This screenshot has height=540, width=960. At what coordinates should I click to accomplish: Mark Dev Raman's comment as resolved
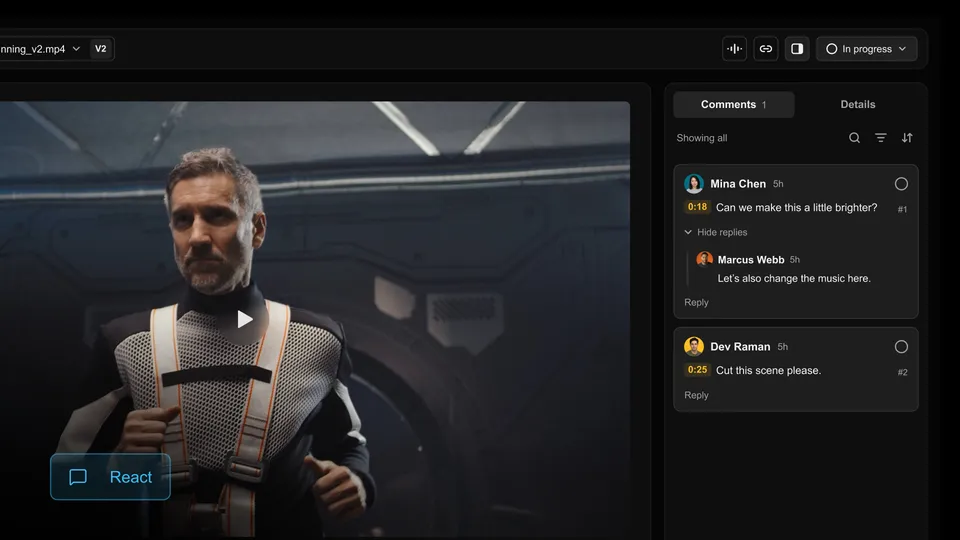point(901,347)
